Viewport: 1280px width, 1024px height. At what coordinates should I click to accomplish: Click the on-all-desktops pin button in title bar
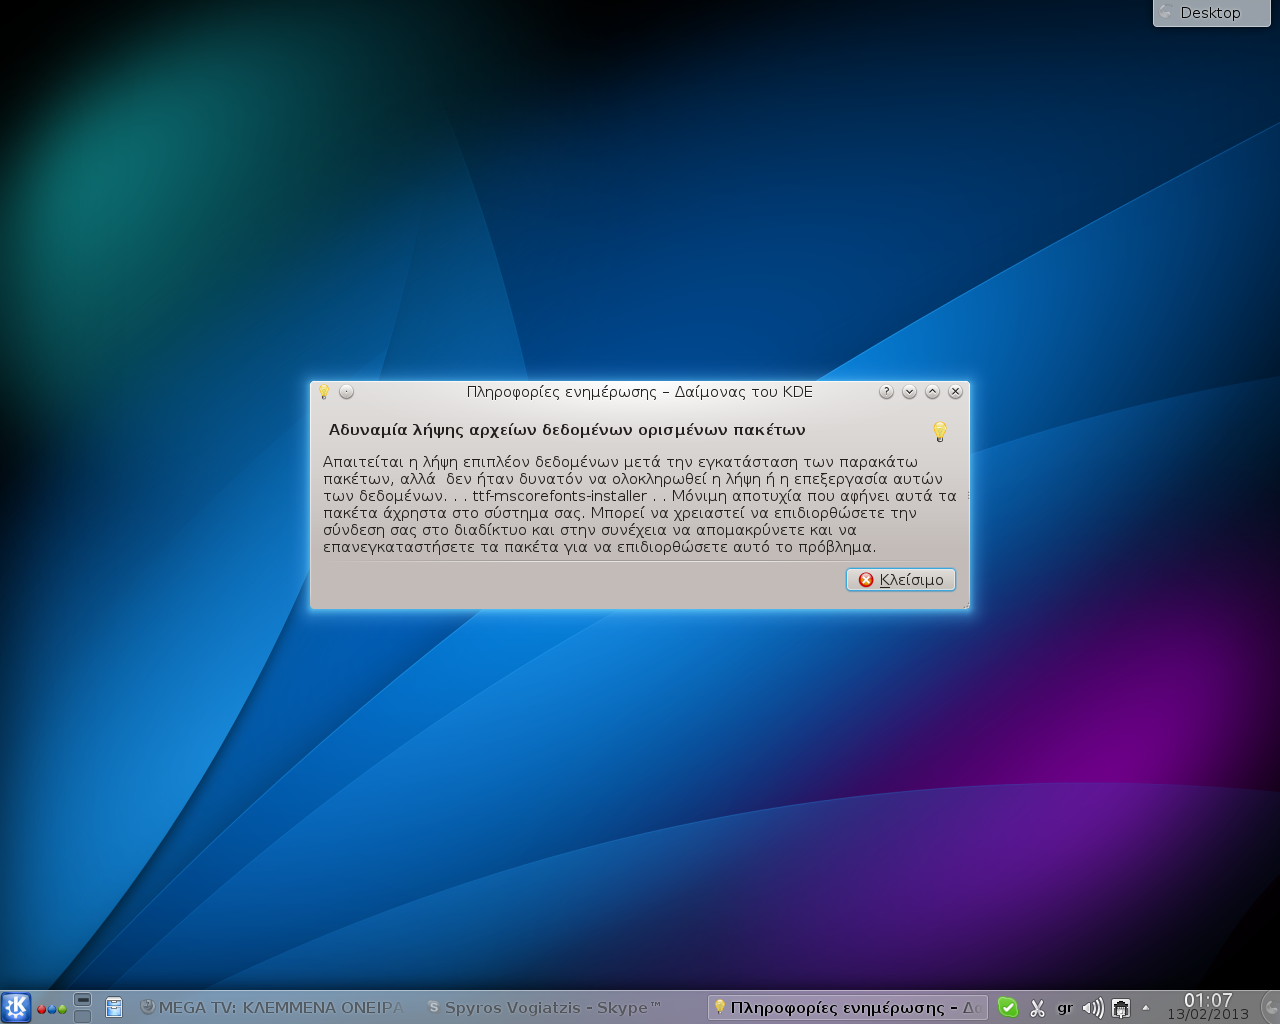click(x=347, y=392)
